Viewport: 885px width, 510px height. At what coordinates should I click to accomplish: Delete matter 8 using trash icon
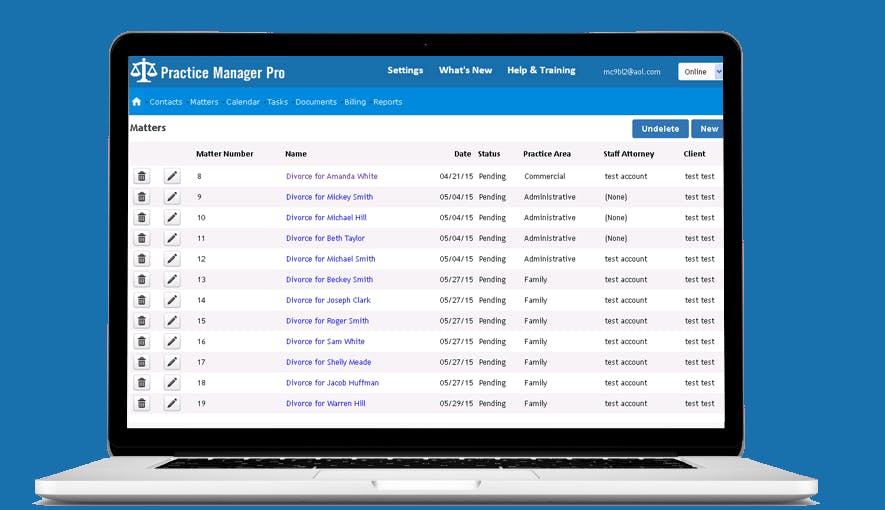pos(142,176)
